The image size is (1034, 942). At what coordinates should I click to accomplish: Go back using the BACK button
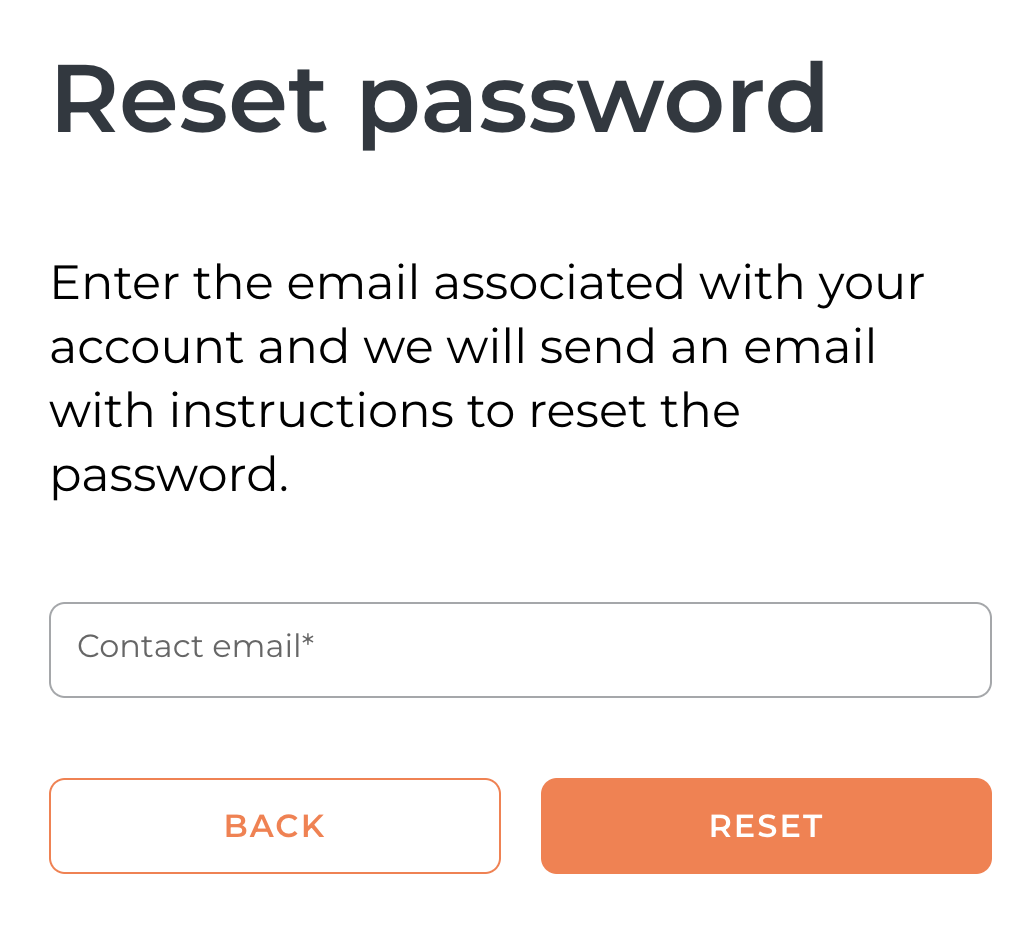(x=274, y=826)
